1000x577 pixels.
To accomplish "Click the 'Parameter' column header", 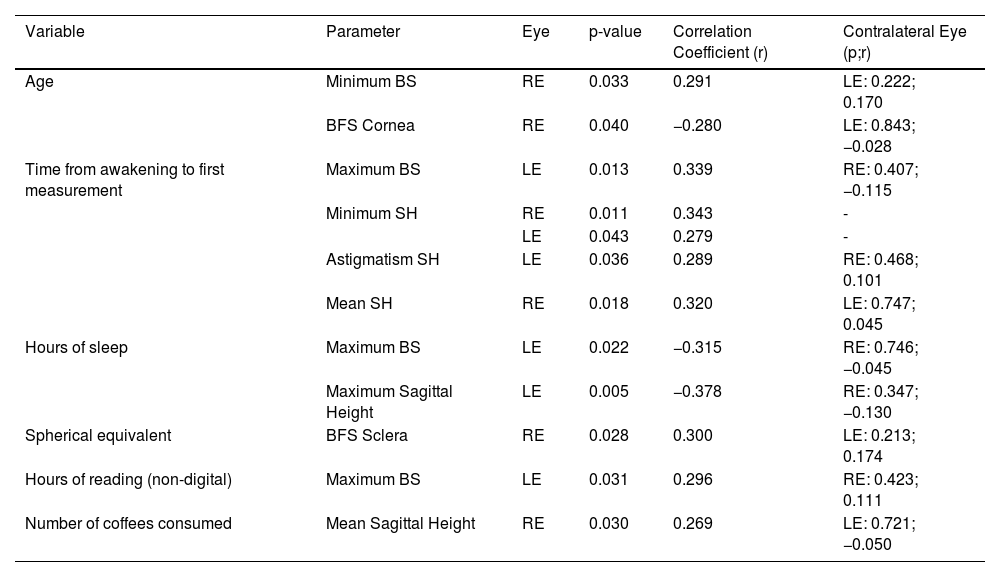I will [x=363, y=31].
